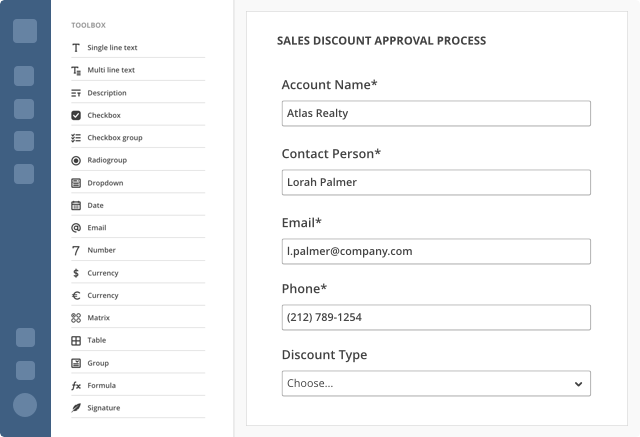Click the Email at-sign icon
This screenshot has height=437, width=640.
(76, 228)
